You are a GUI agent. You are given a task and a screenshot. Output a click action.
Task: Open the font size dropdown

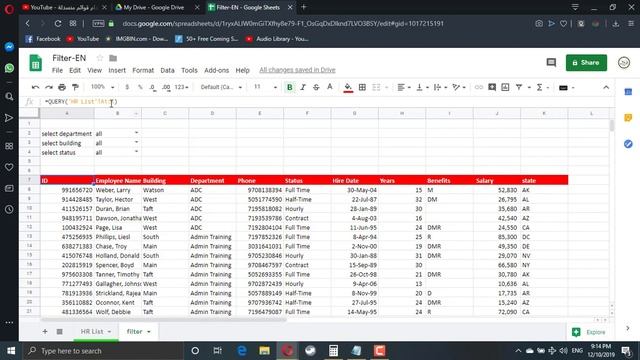(265, 87)
